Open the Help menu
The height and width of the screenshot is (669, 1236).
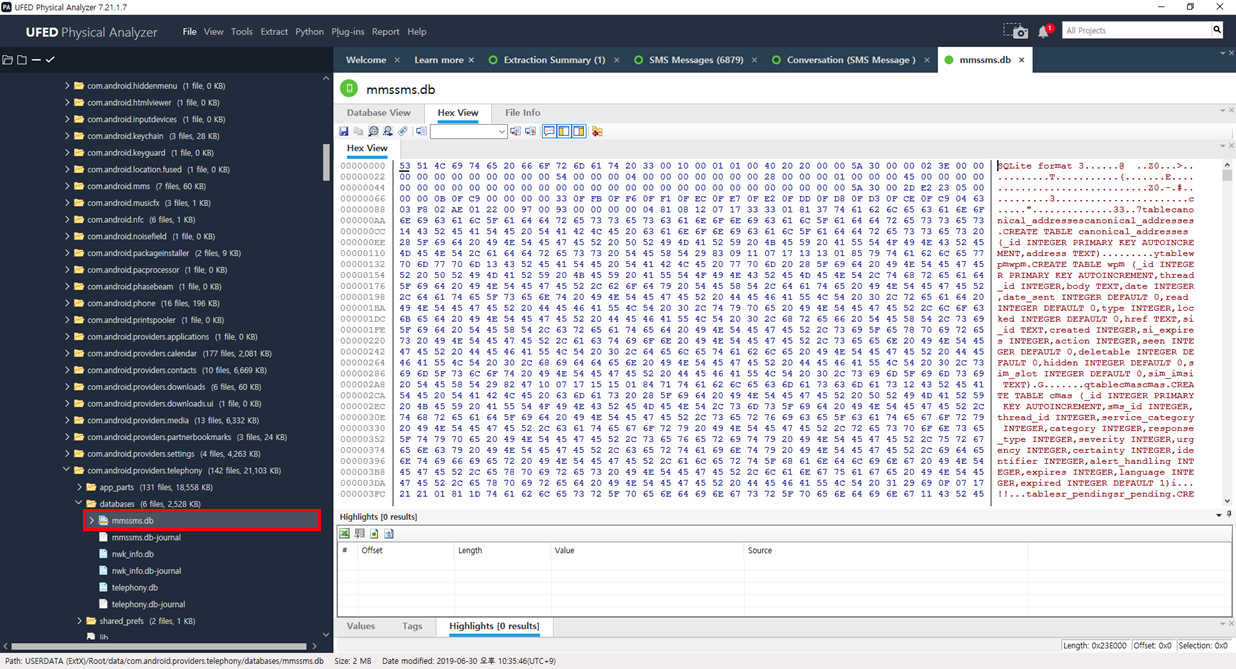pos(417,32)
